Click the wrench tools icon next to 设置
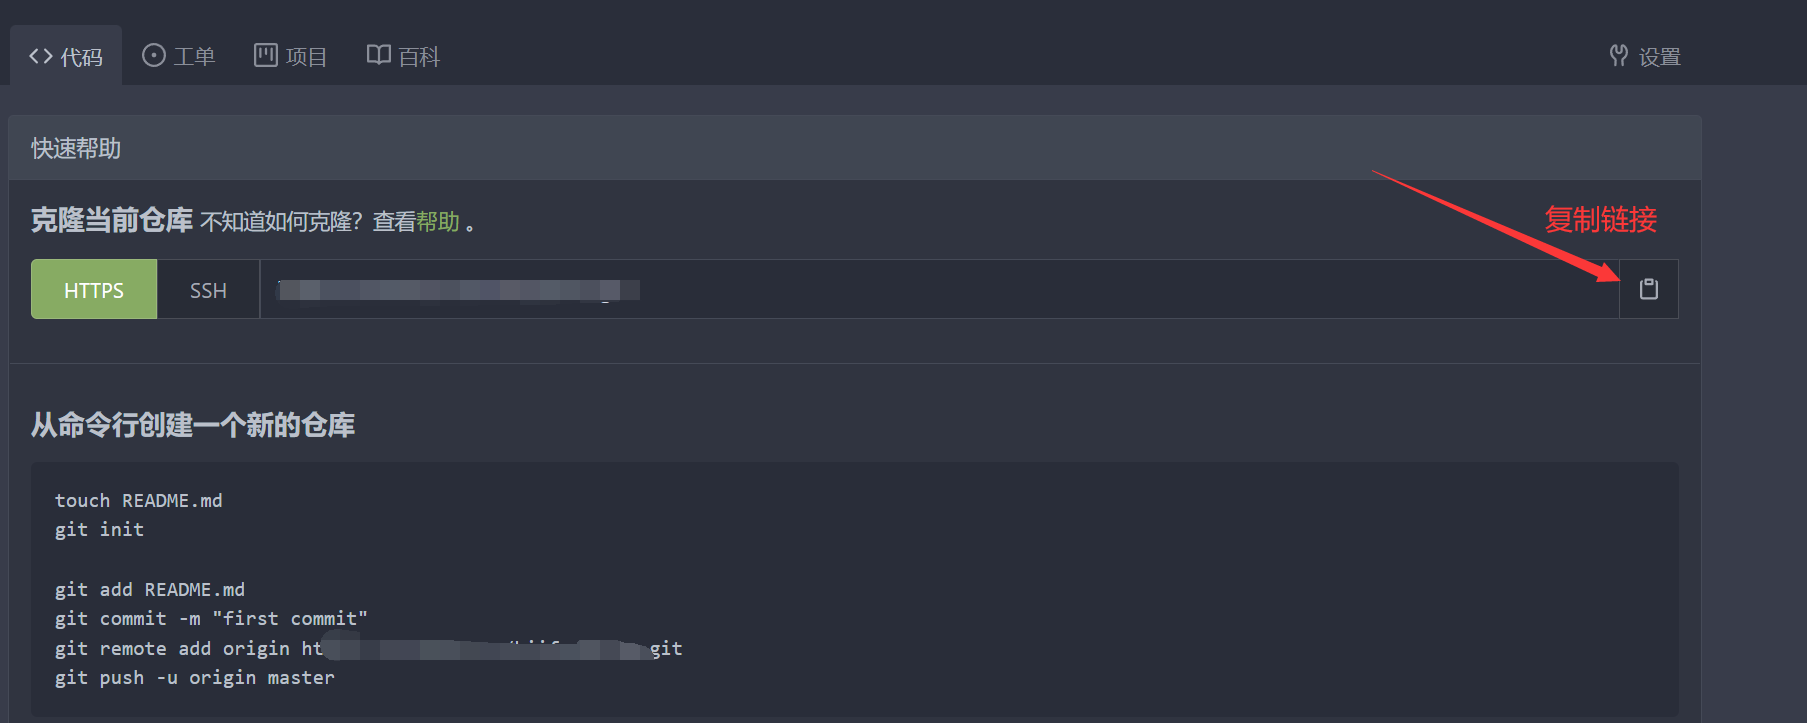The image size is (1807, 723). [x=1618, y=56]
